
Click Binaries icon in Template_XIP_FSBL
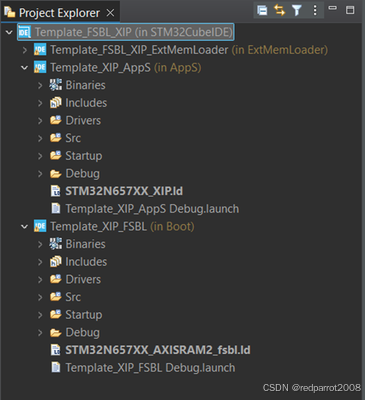click(x=56, y=244)
